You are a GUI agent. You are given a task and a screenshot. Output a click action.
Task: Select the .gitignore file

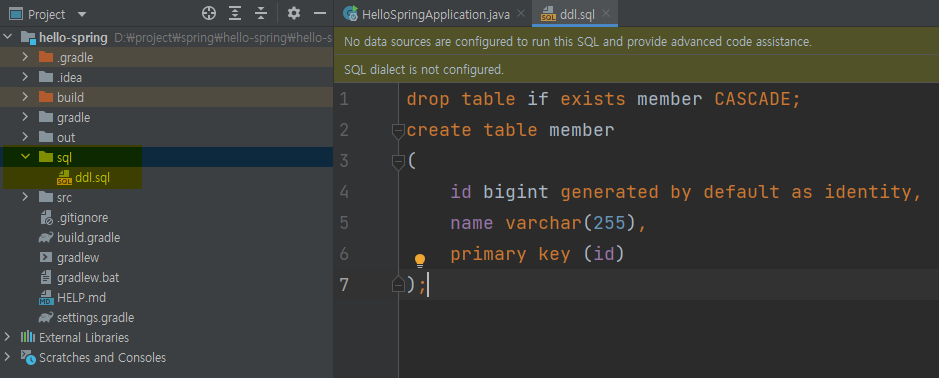click(83, 217)
